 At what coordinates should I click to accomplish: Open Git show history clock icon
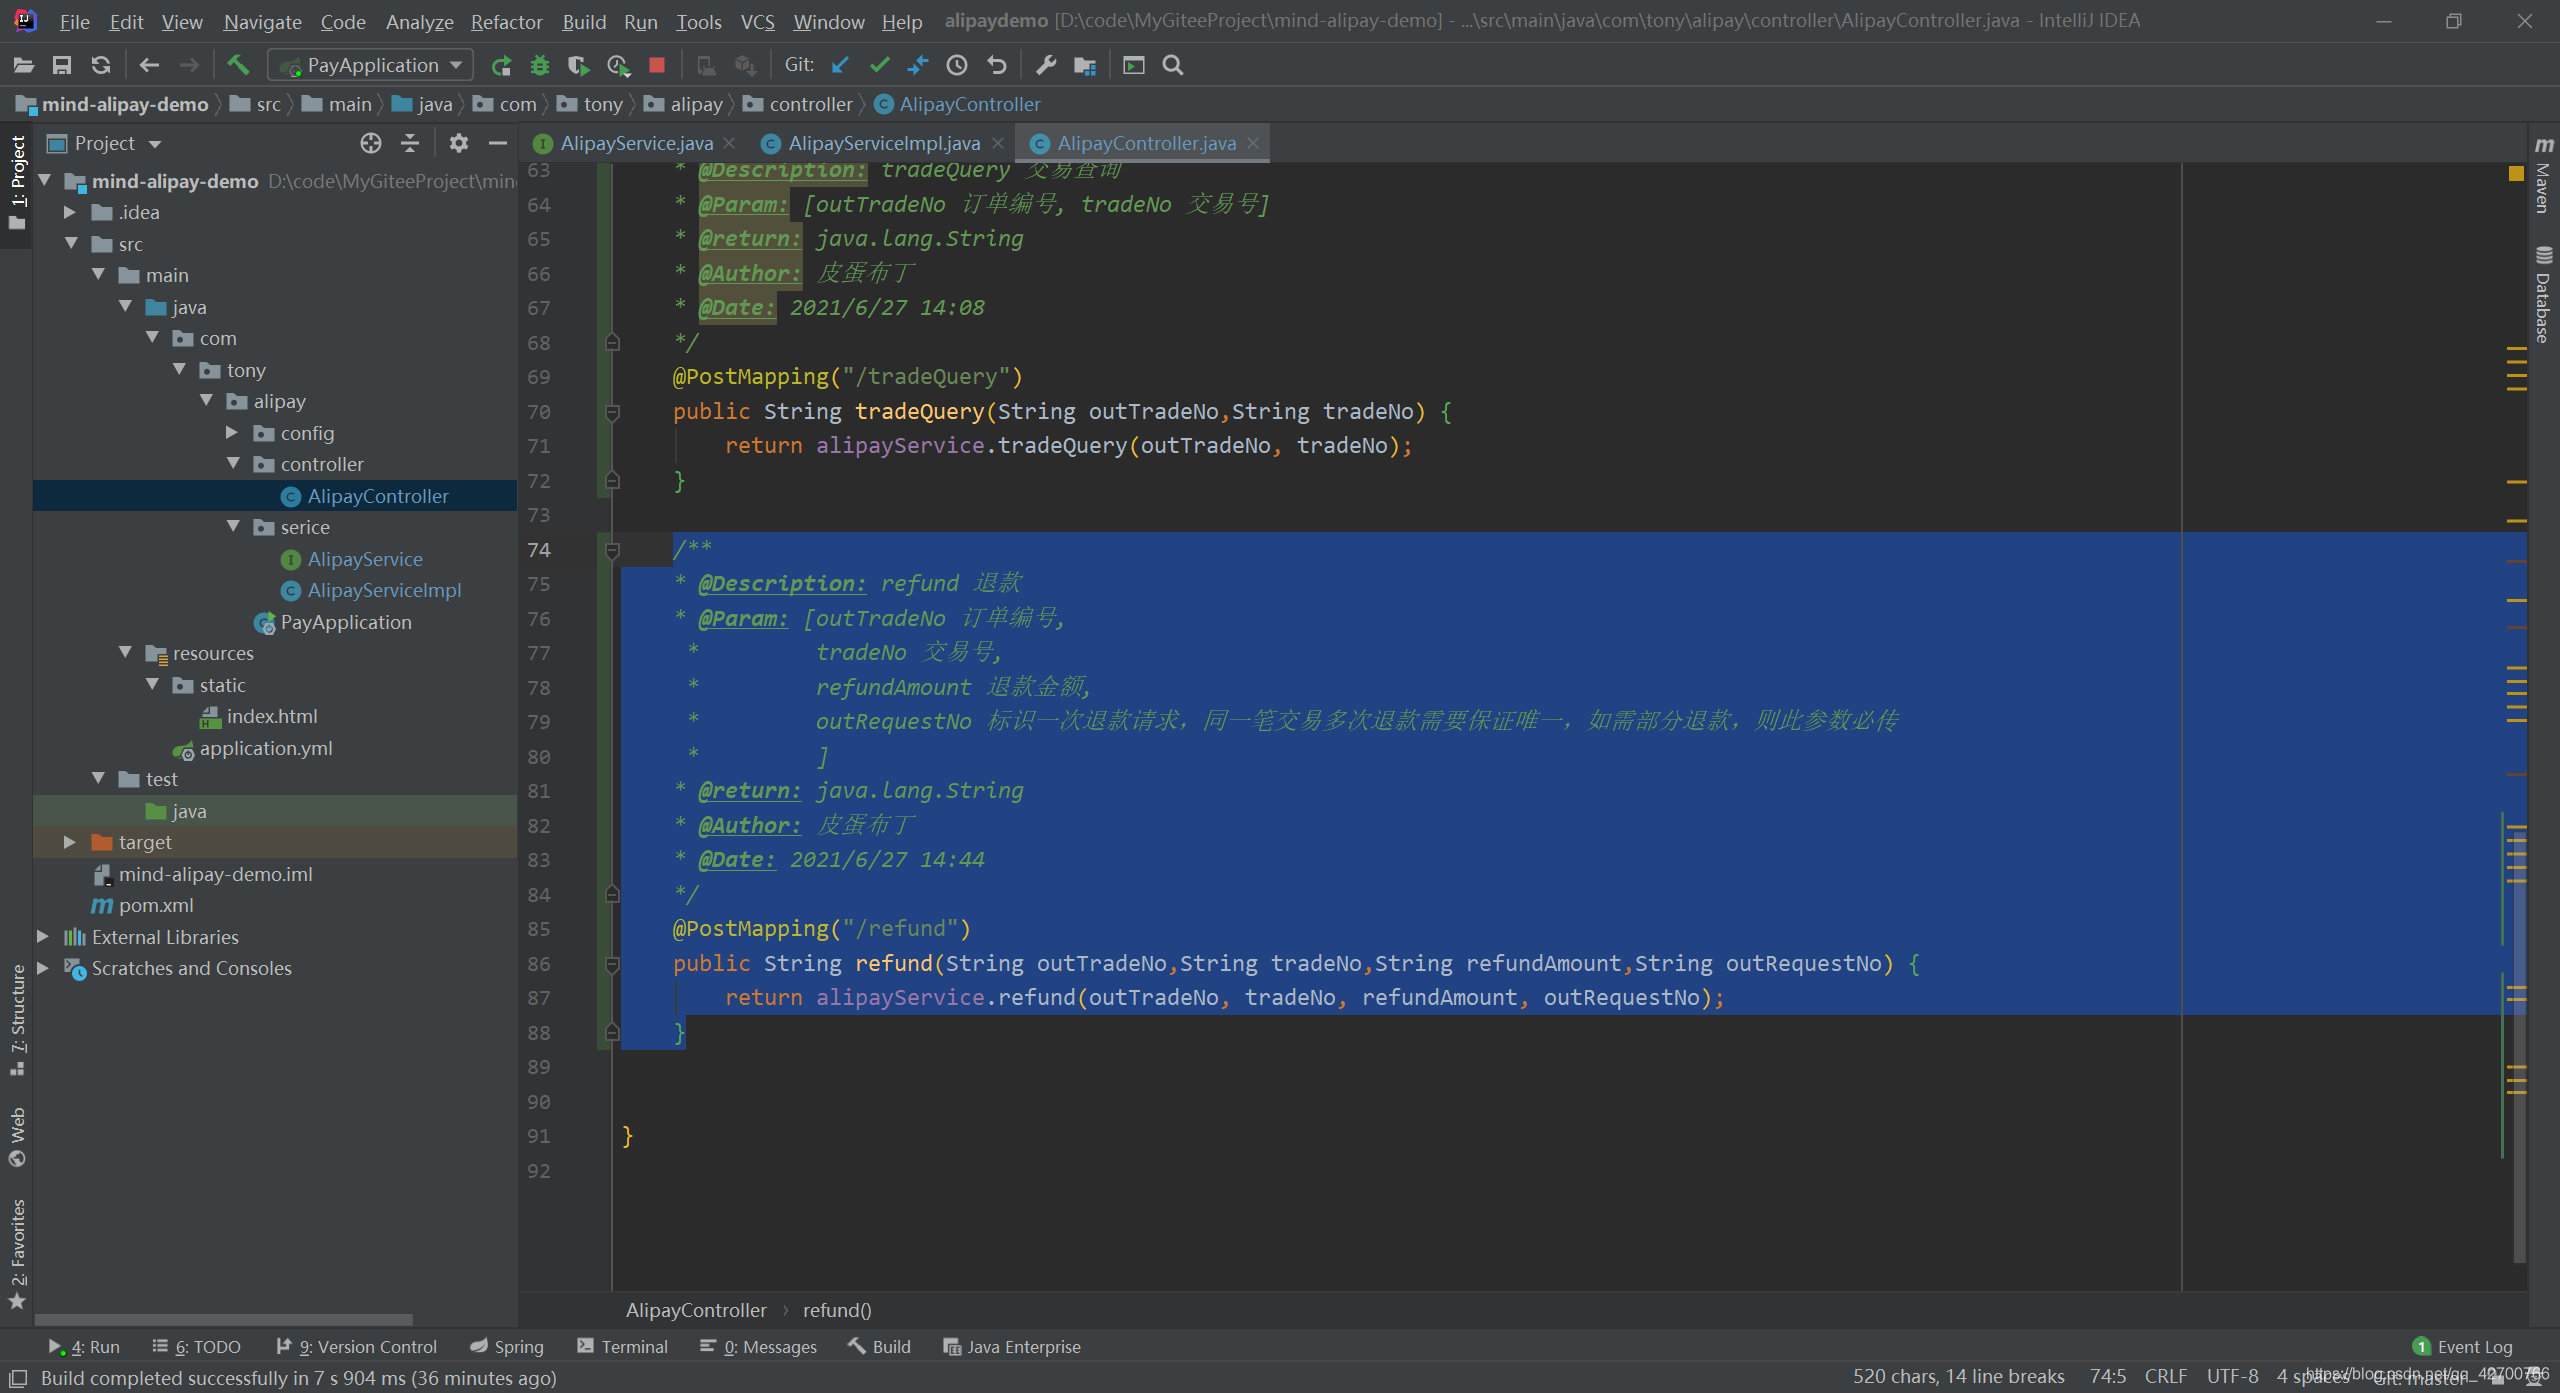(x=957, y=65)
